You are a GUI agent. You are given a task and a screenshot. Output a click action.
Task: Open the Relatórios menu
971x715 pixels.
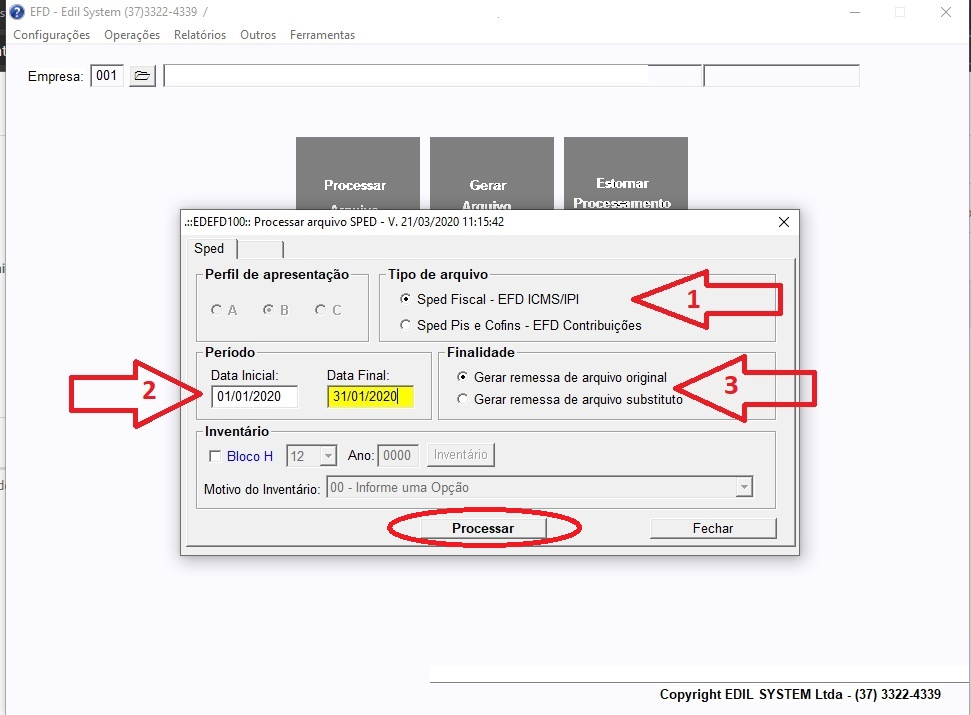[x=199, y=35]
